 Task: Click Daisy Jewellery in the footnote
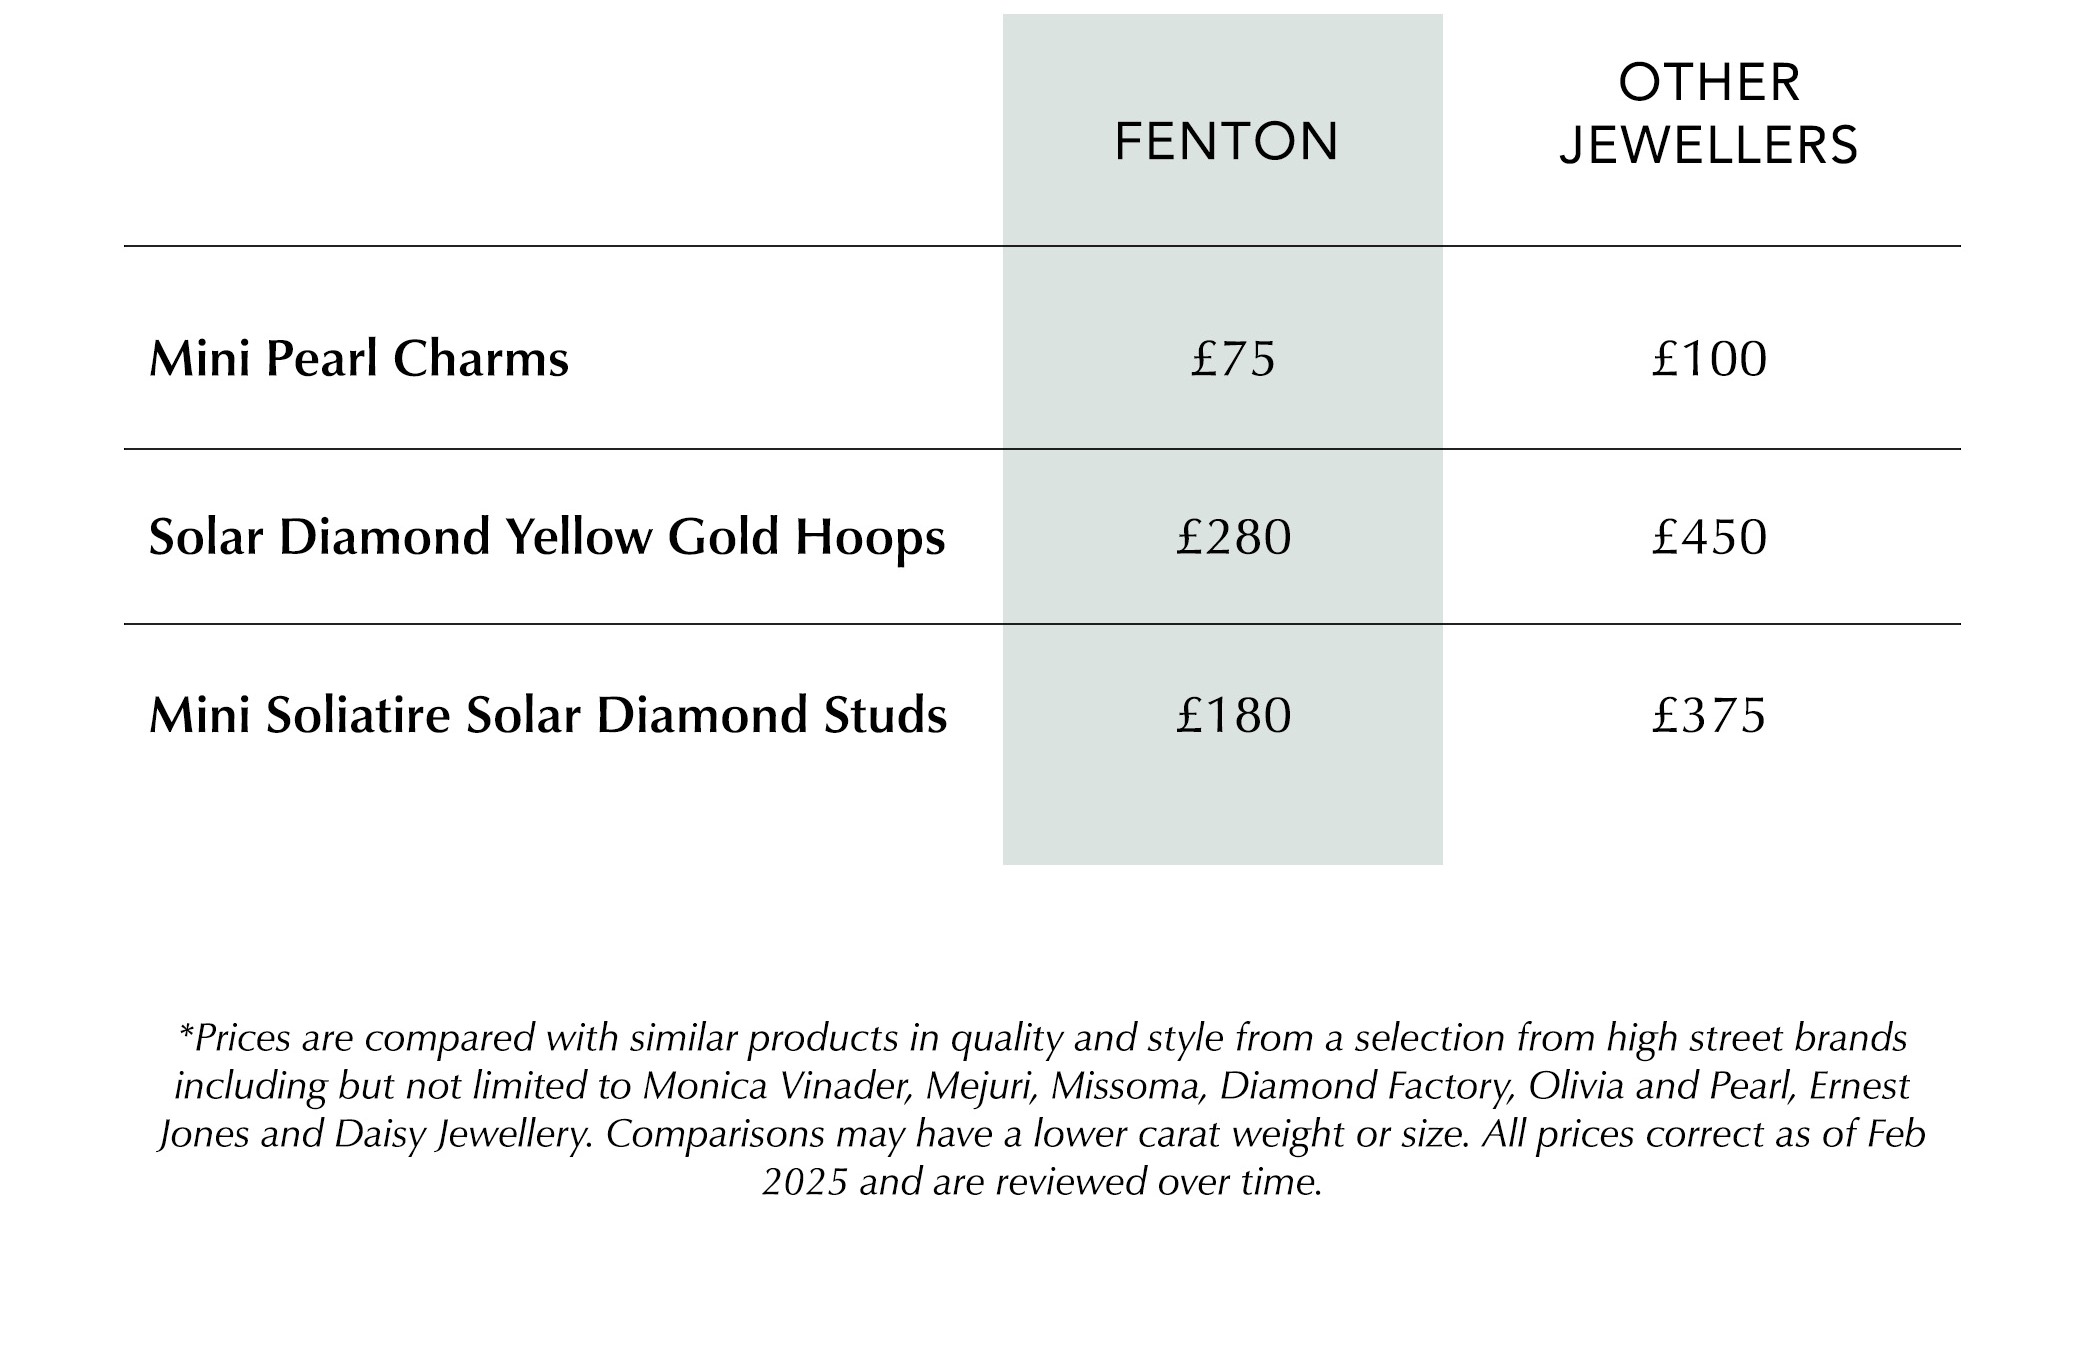tap(463, 1135)
